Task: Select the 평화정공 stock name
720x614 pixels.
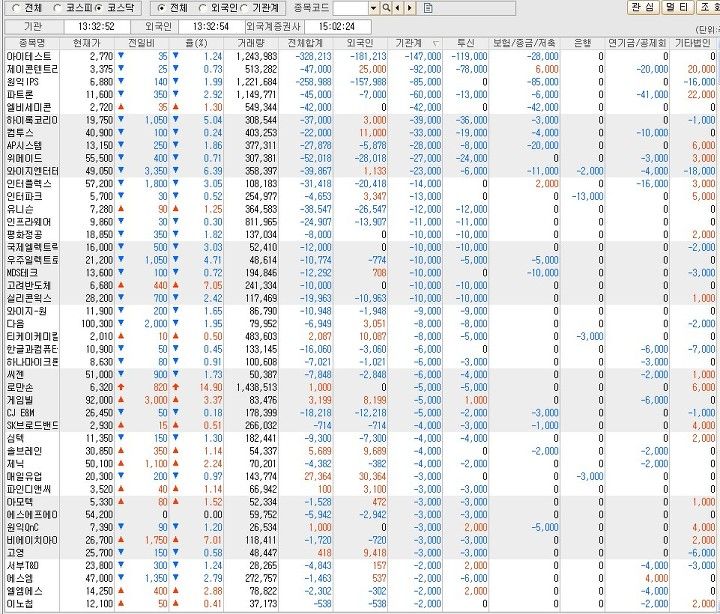Action: [x=24, y=234]
